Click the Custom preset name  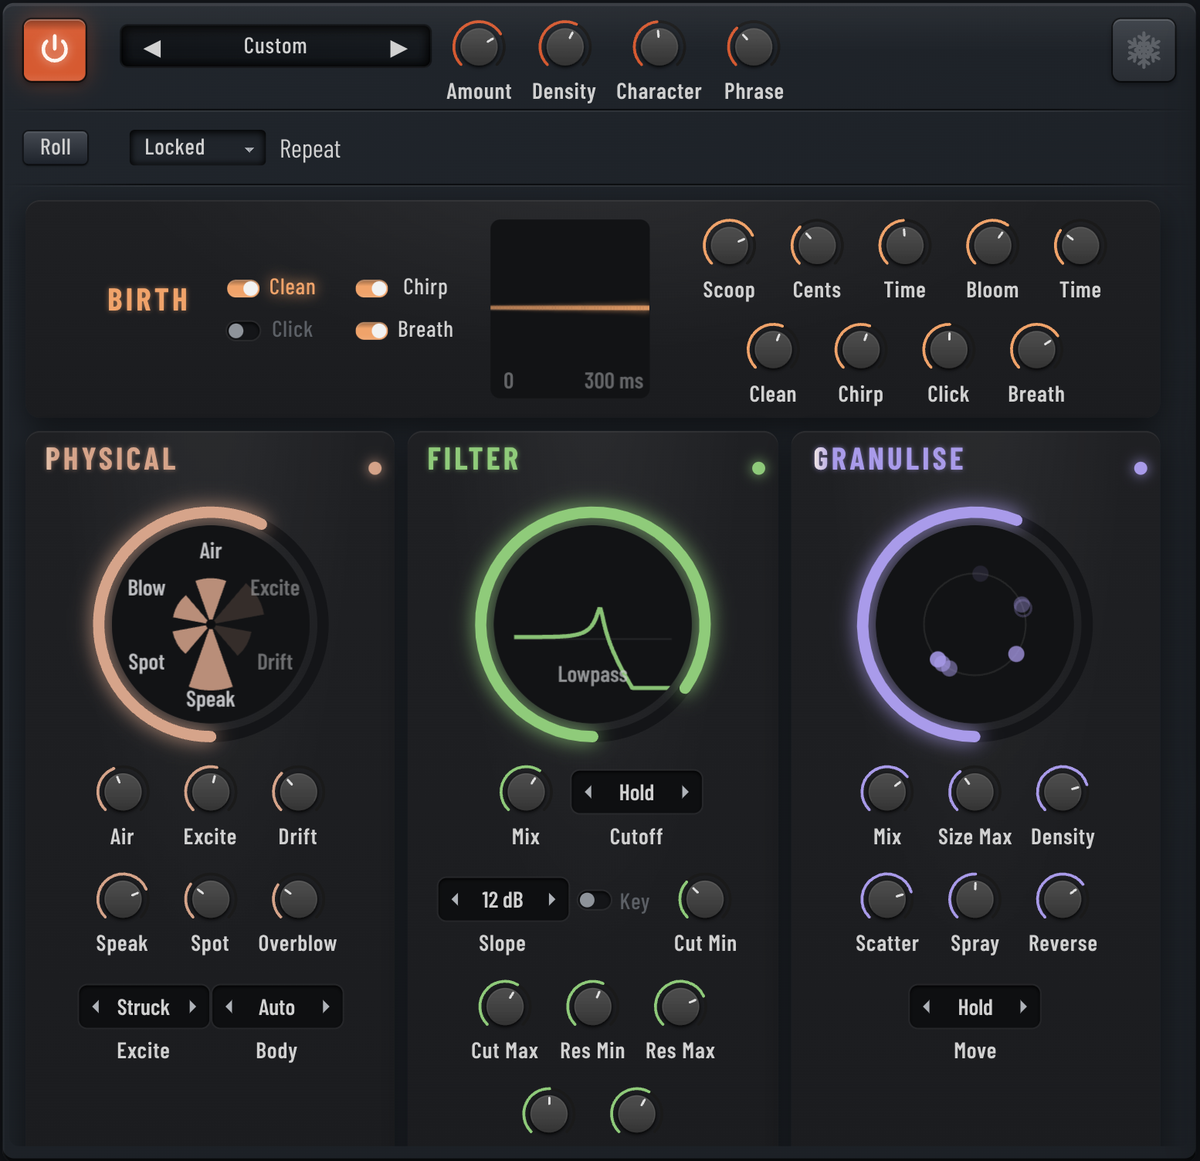point(275,46)
